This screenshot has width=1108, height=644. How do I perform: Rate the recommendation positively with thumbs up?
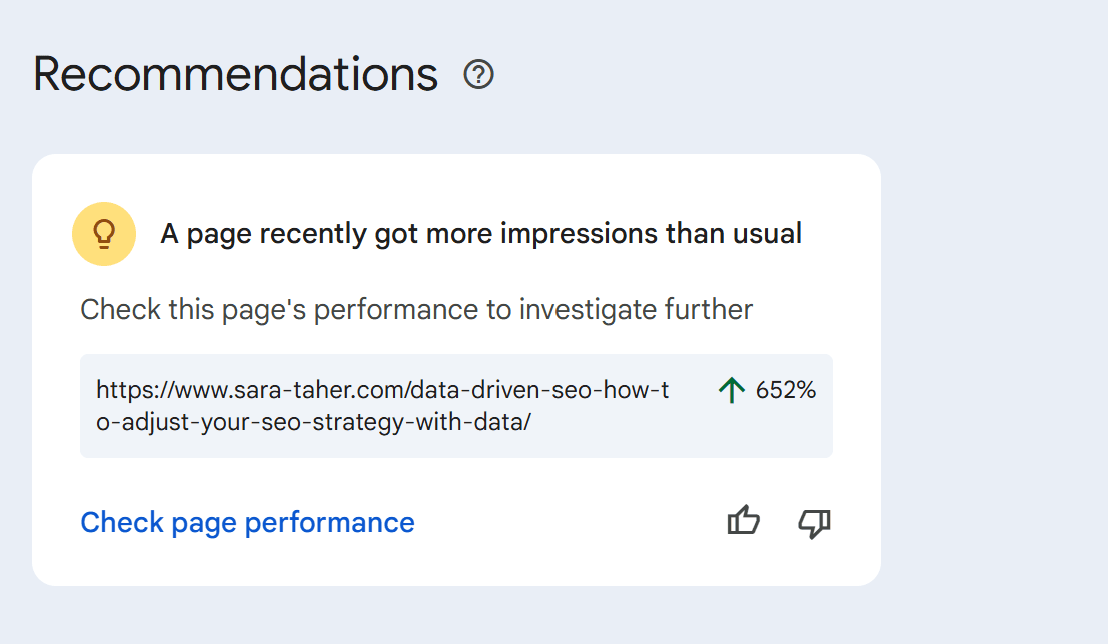744,521
